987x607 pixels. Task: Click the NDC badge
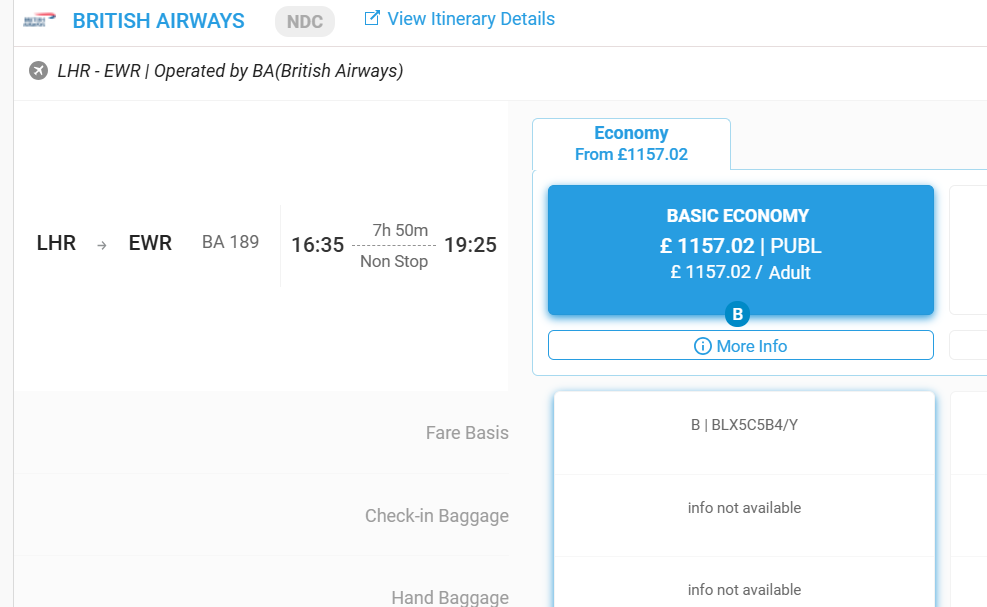point(305,21)
